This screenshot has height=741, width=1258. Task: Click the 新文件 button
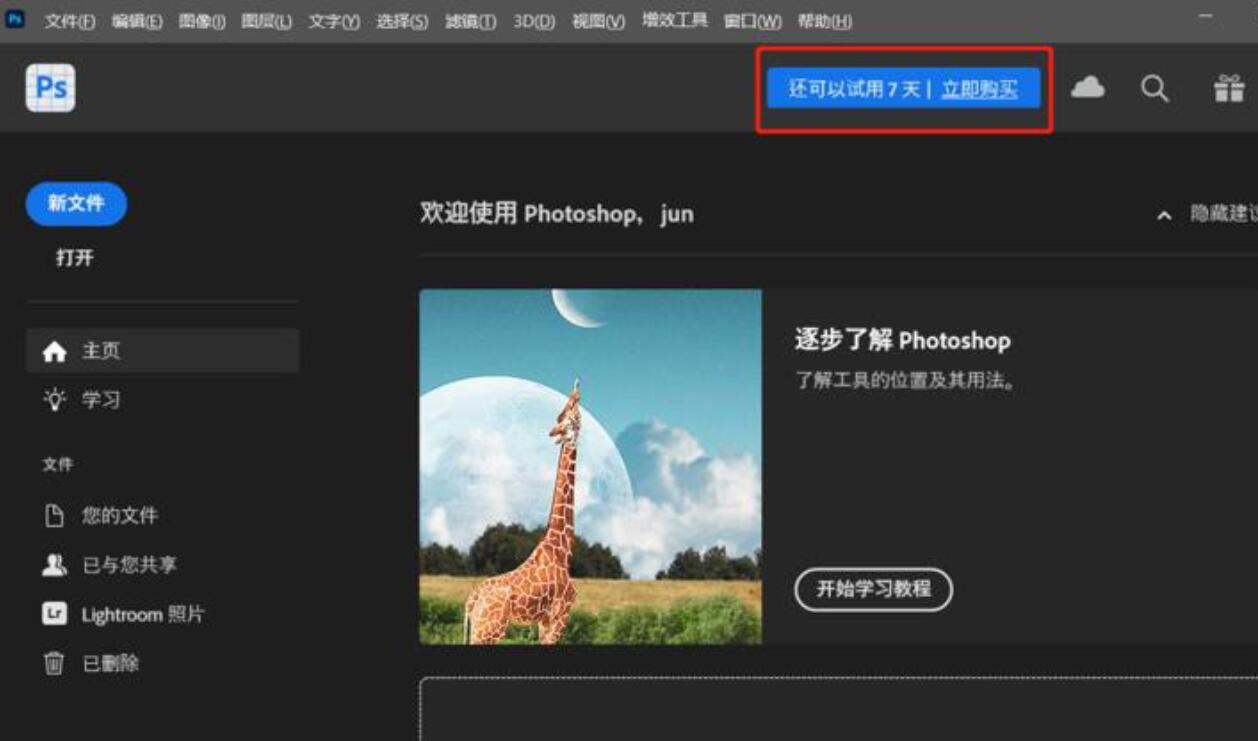(76, 203)
